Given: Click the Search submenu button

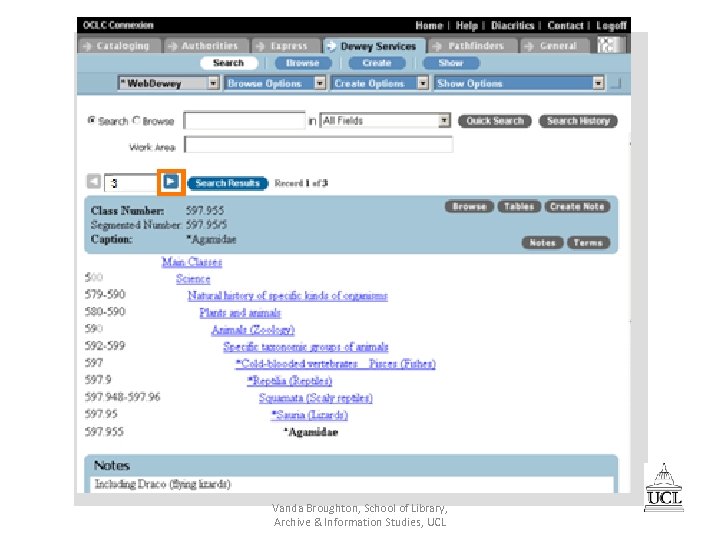Looking at the screenshot, I should click(x=228, y=63).
